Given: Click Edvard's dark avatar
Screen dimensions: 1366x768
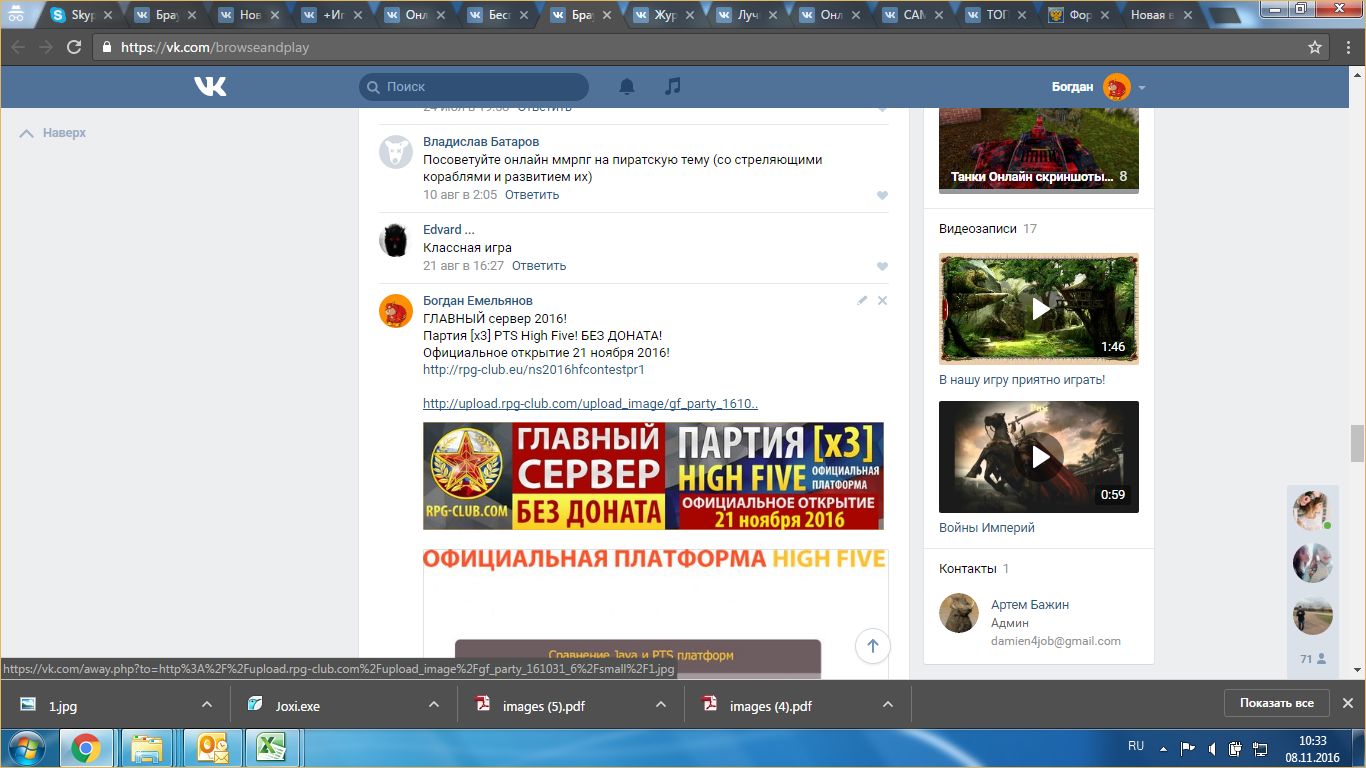Looking at the screenshot, I should coord(396,240).
